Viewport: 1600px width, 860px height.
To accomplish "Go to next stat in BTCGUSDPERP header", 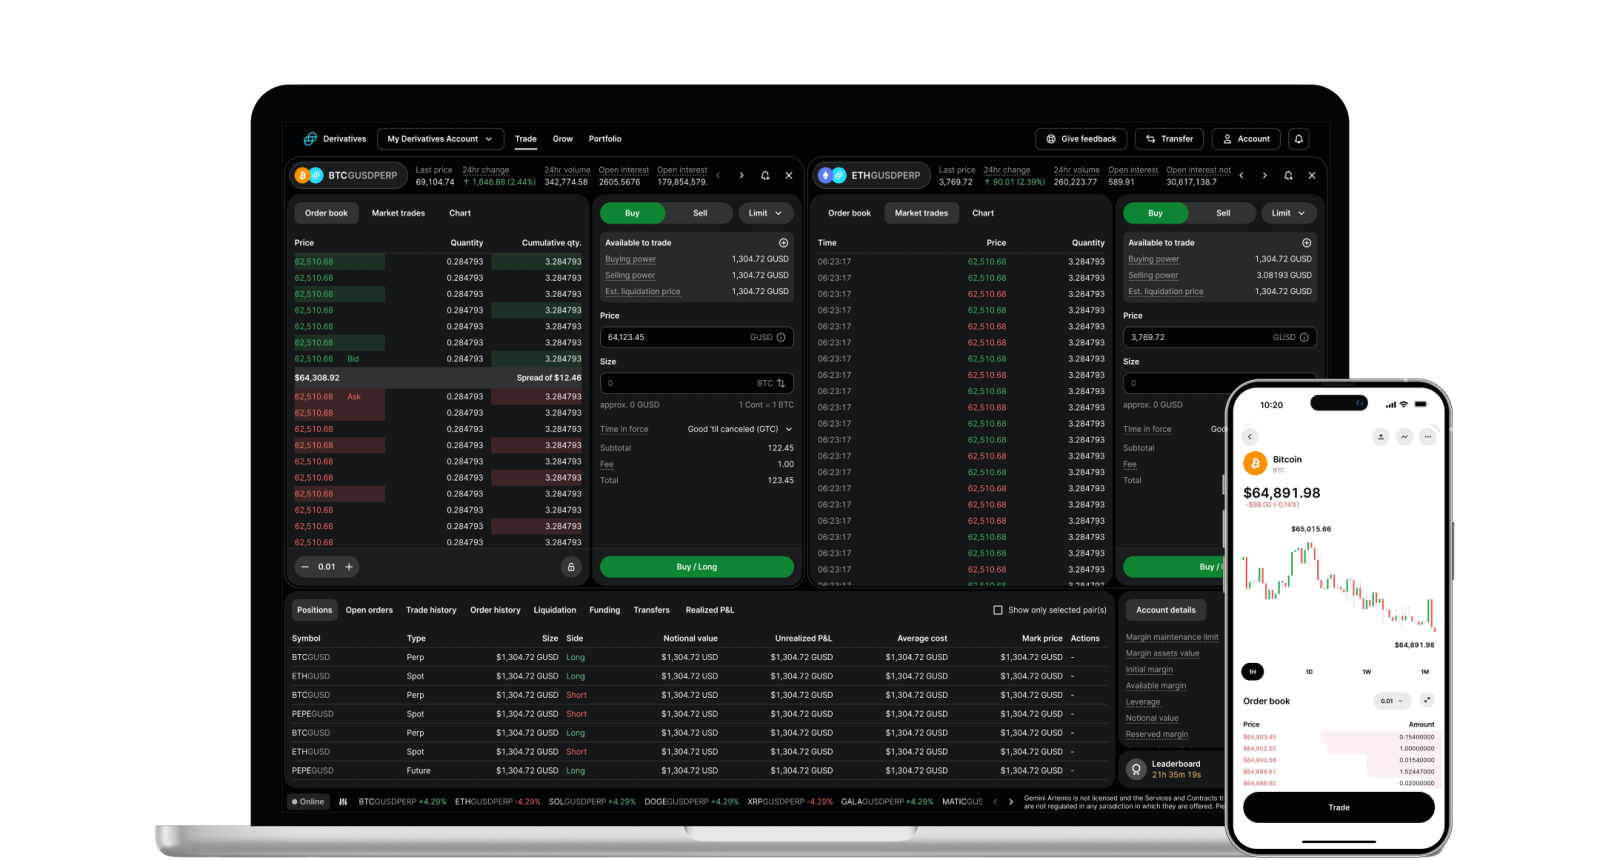I will pos(742,175).
